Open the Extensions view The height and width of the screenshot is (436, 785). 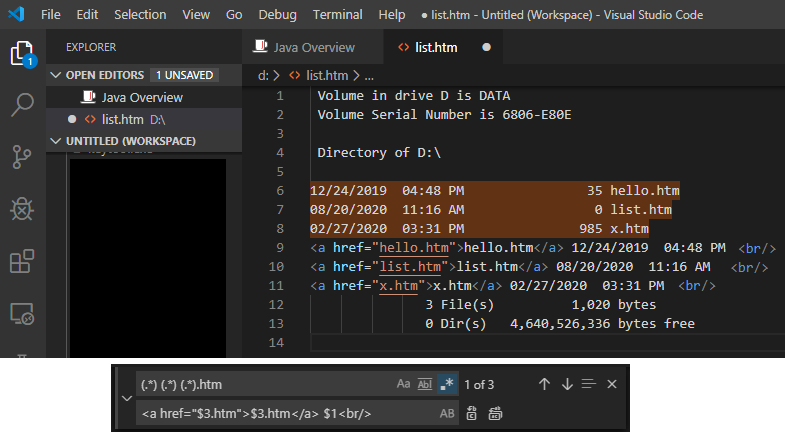tap(22, 262)
